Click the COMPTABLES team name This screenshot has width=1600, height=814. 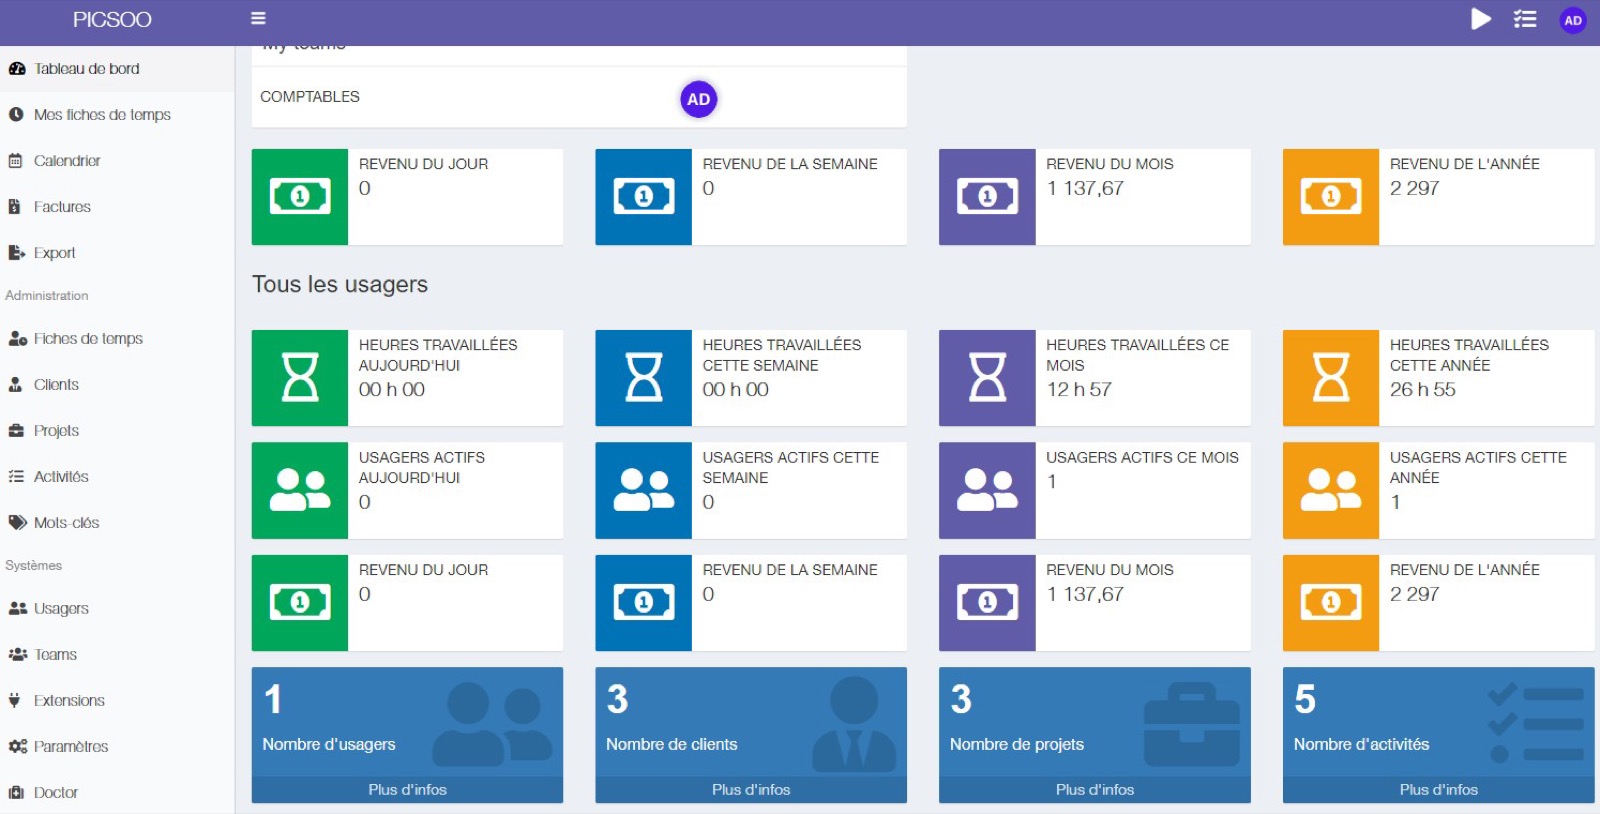[310, 97]
